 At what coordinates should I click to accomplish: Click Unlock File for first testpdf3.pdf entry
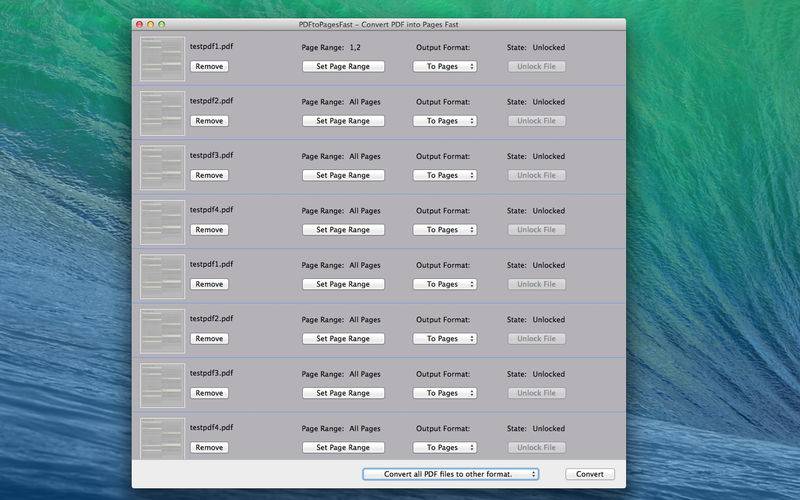(x=536, y=175)
